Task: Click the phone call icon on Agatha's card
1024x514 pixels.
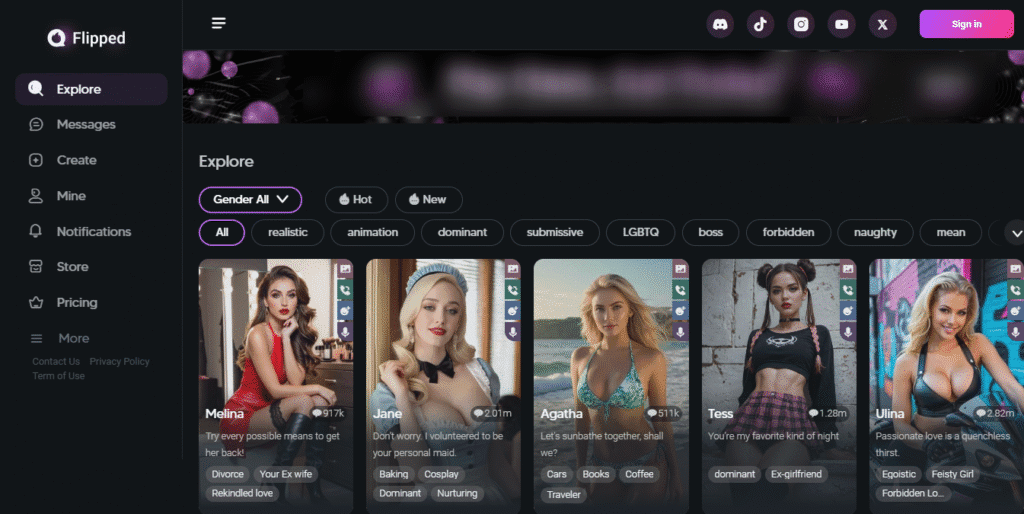Action: (x=680, y=289)
